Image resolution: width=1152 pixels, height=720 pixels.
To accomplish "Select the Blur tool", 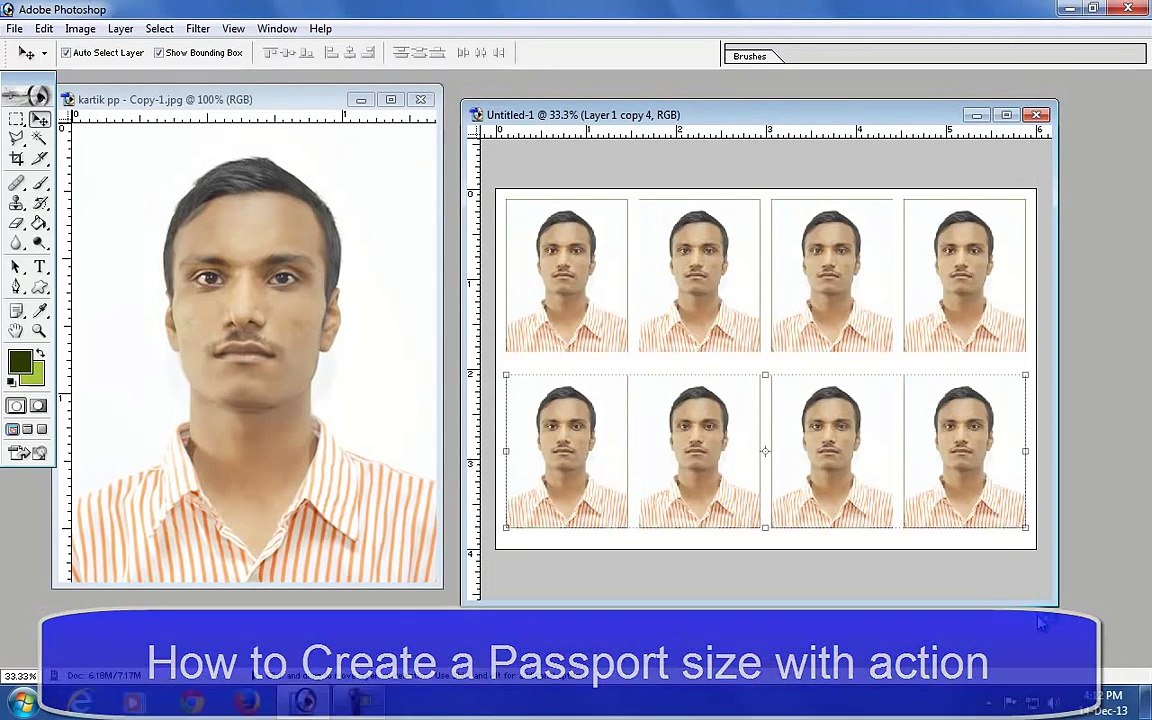I will tap(15, 242).
